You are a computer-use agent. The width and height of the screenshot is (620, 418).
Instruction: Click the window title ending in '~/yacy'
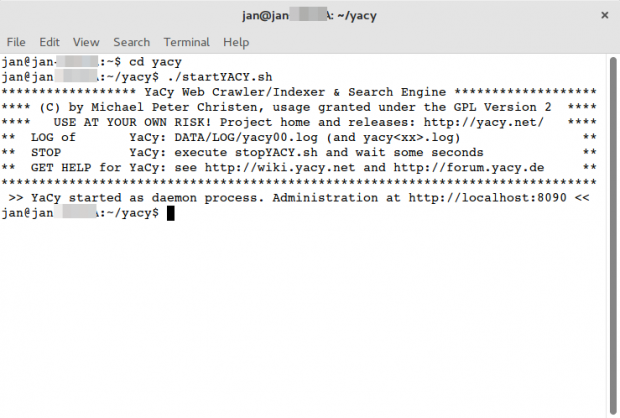click(x=309, y=15)
